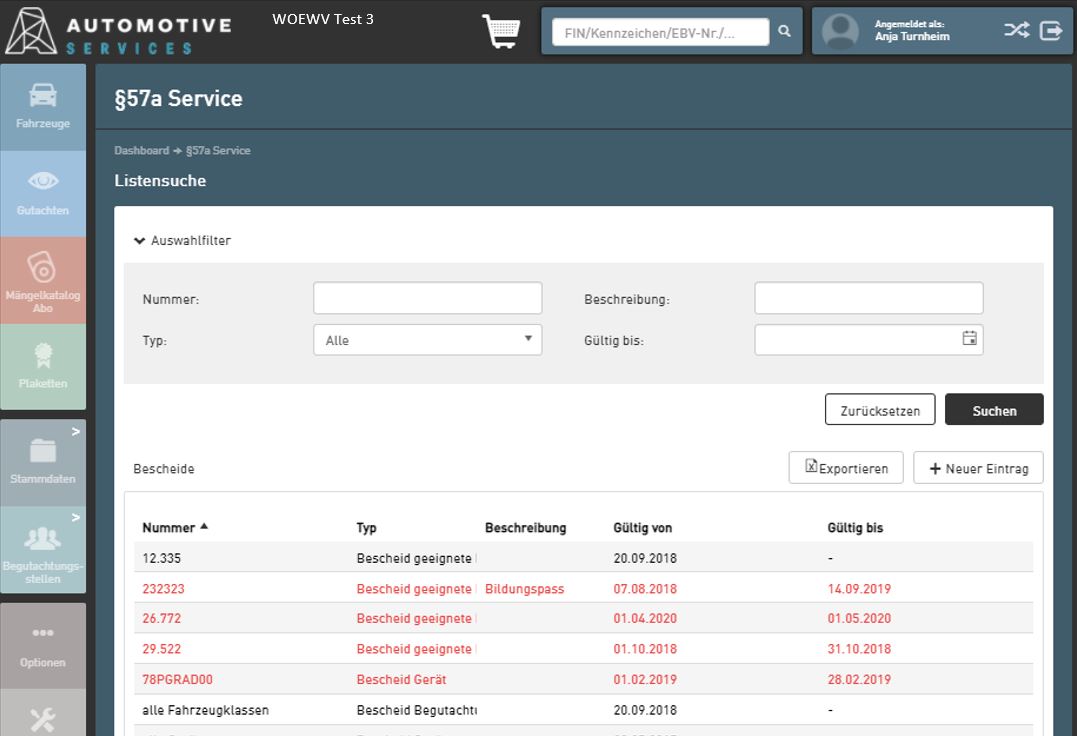Open the Gutachten sidebar section
The height and width of the screenshot is (736, 1077).
pos(43,193)
